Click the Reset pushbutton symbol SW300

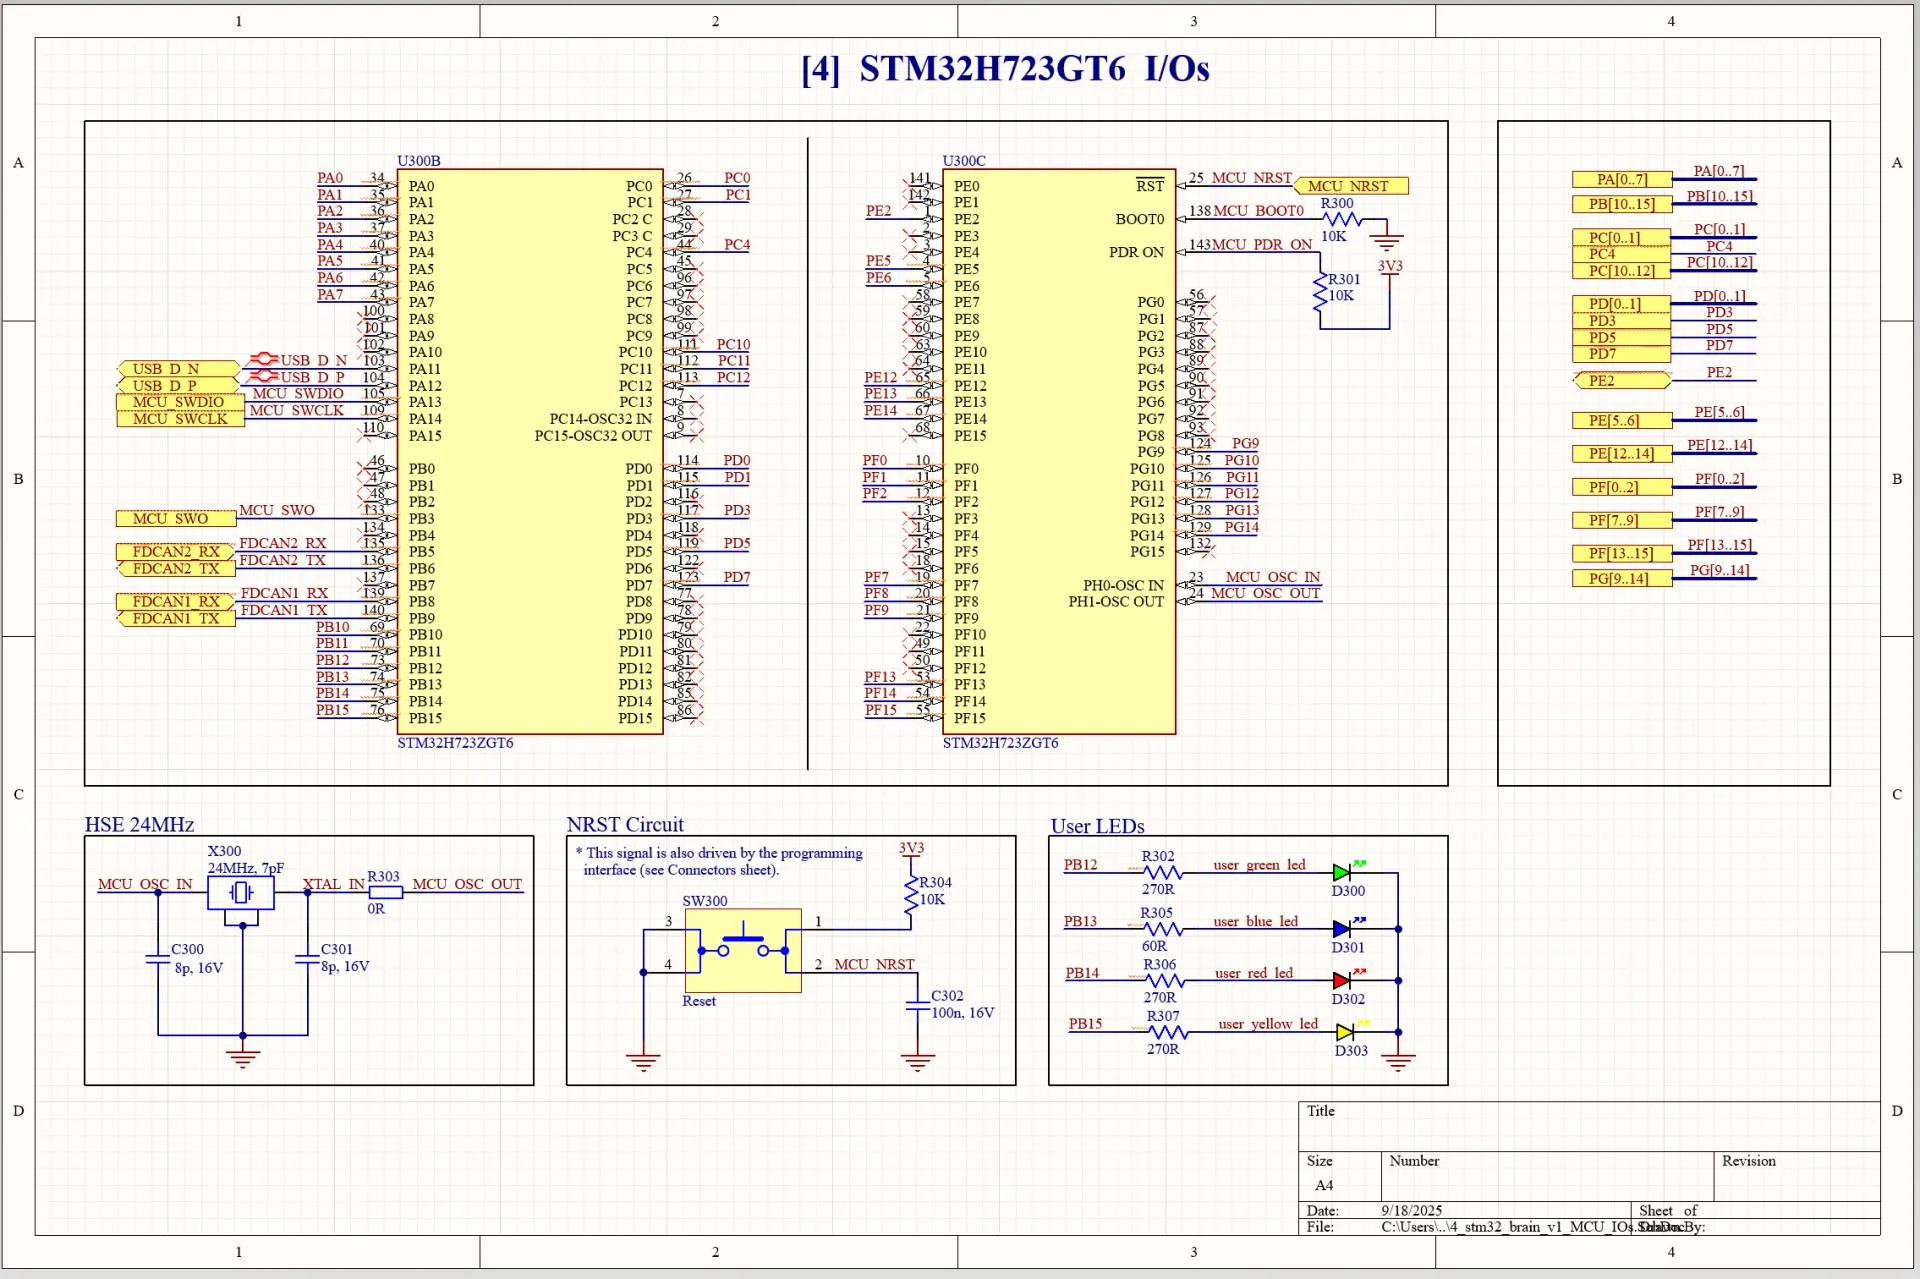(x=742, y=951)
